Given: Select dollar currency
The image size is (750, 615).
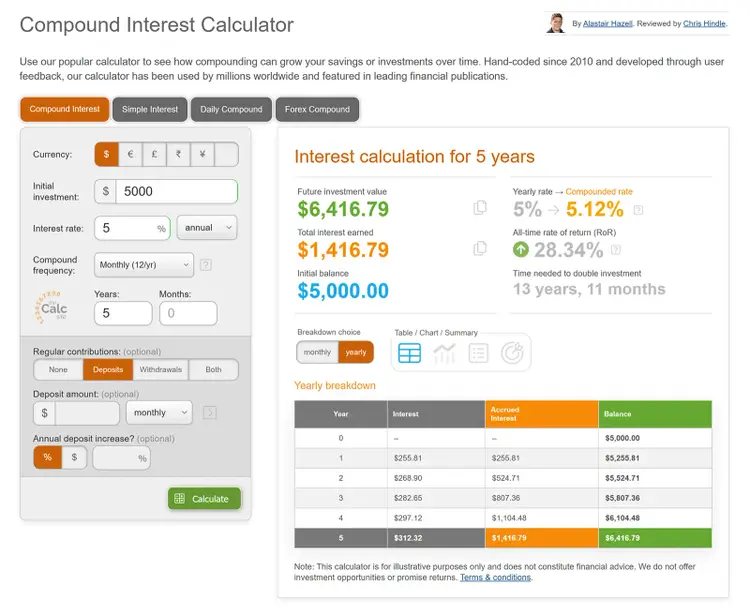Looking at the screenshot, I should 106,154.
